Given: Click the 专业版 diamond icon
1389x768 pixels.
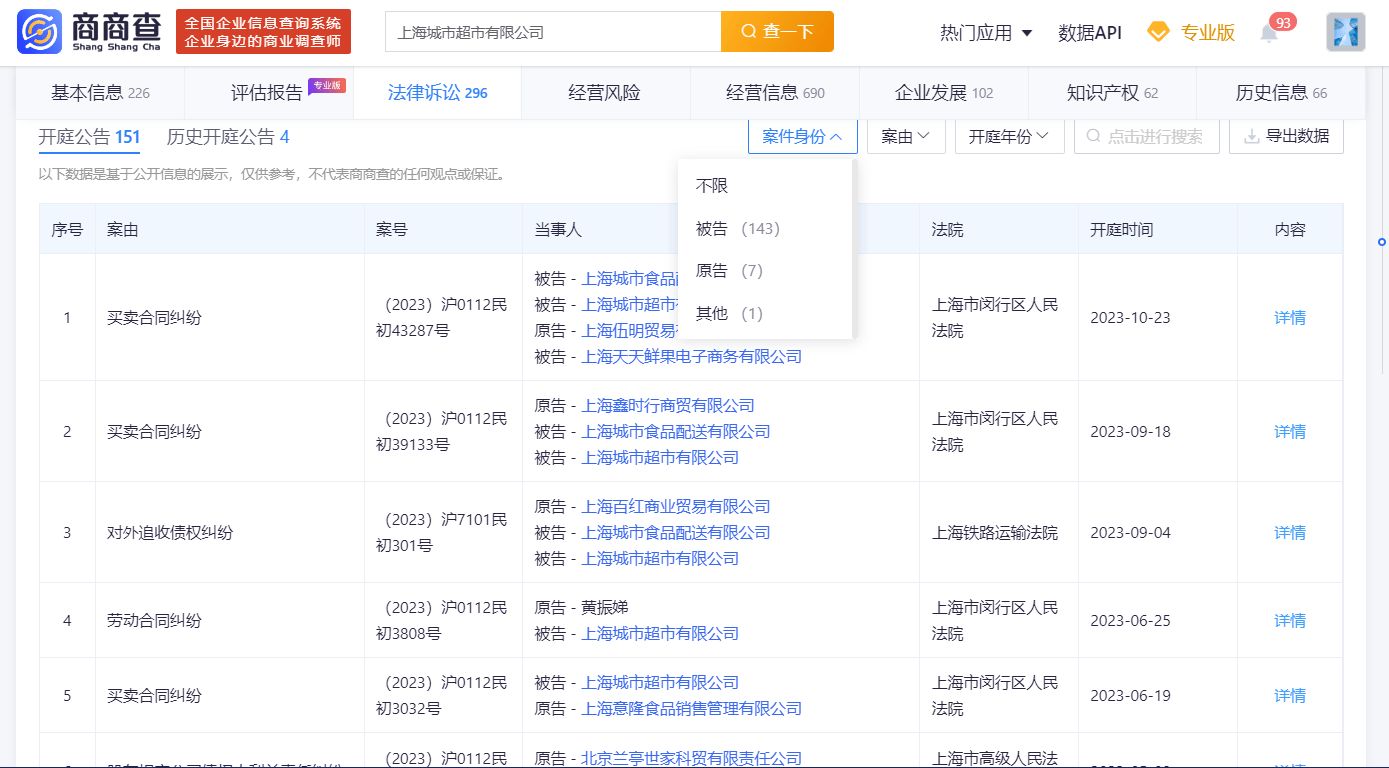Looking at the screenshot, I should tap(1158, 32).
